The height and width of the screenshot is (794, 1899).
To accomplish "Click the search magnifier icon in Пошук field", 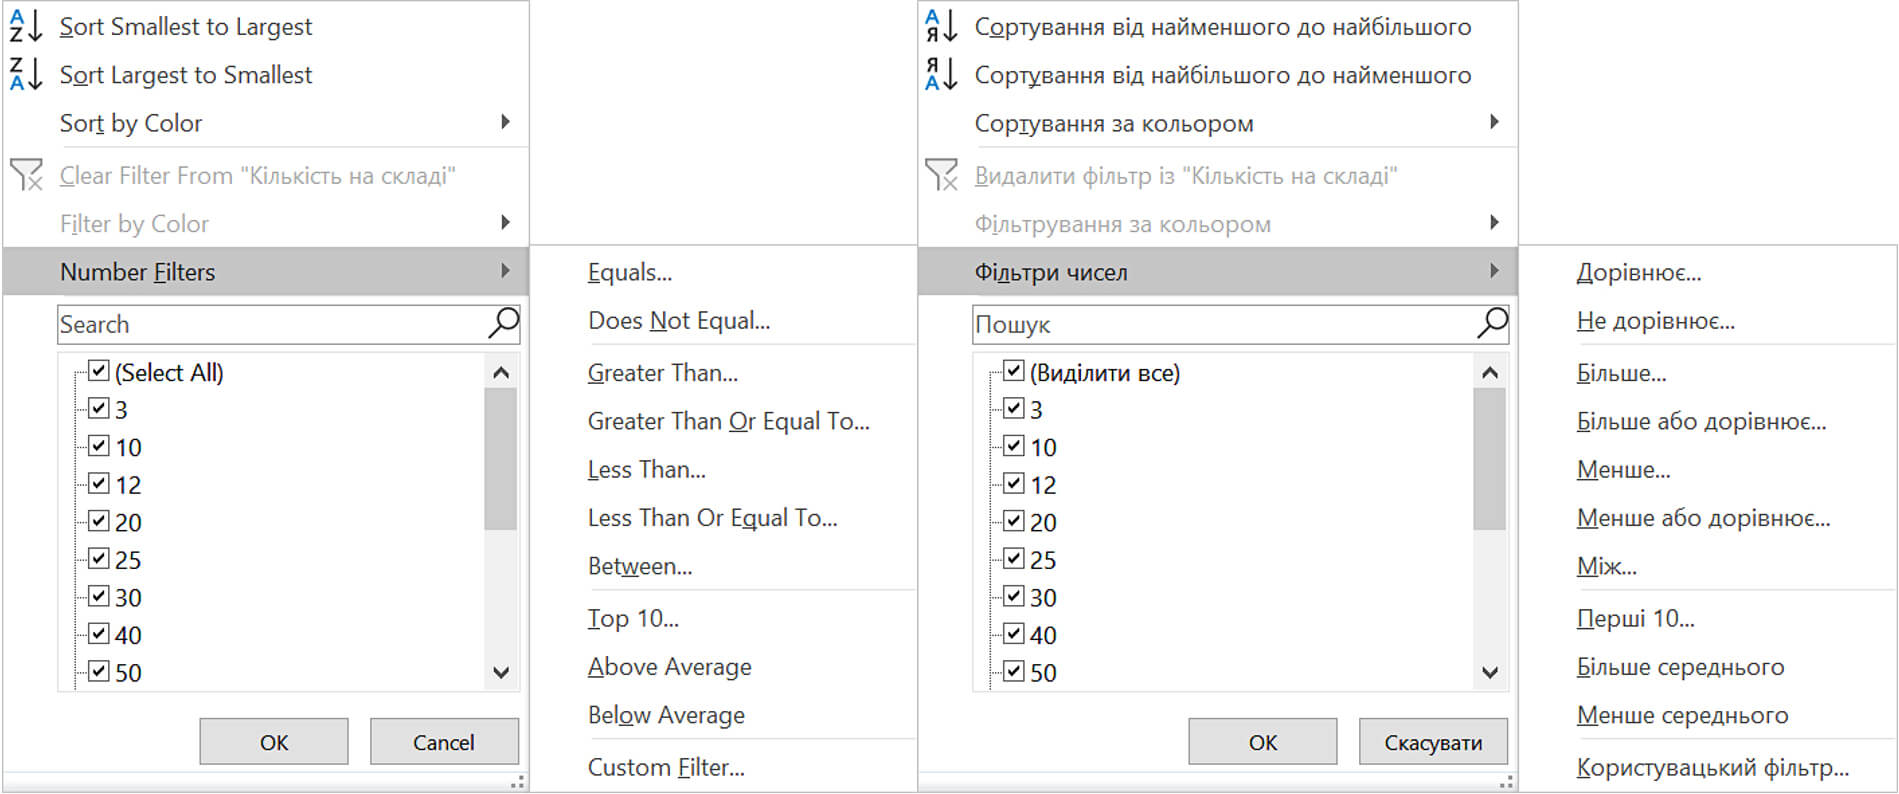I will 1492,323.
